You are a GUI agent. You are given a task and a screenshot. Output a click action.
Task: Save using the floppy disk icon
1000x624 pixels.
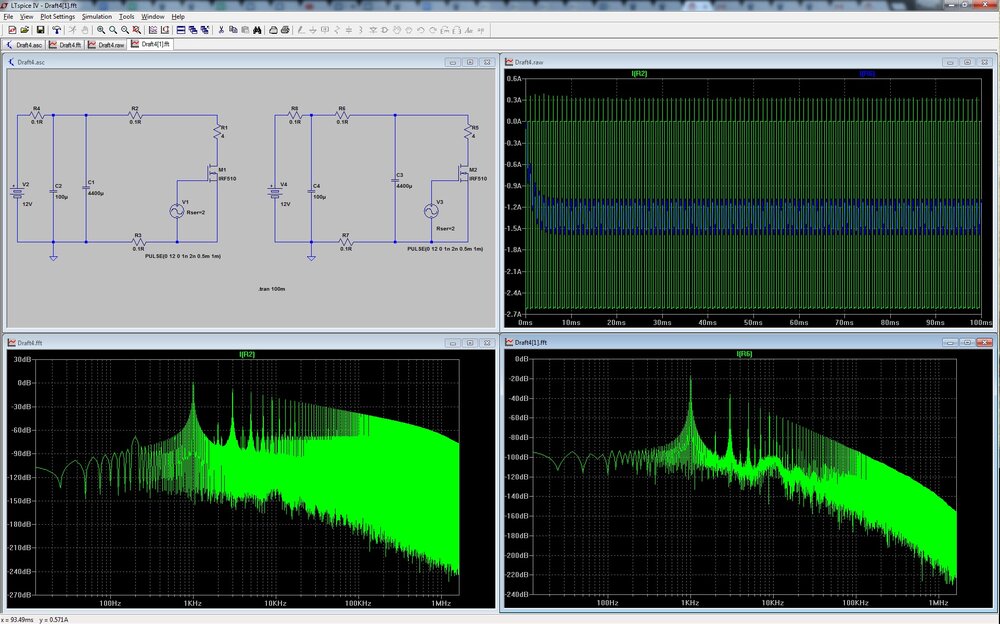[x=40, y=30]
